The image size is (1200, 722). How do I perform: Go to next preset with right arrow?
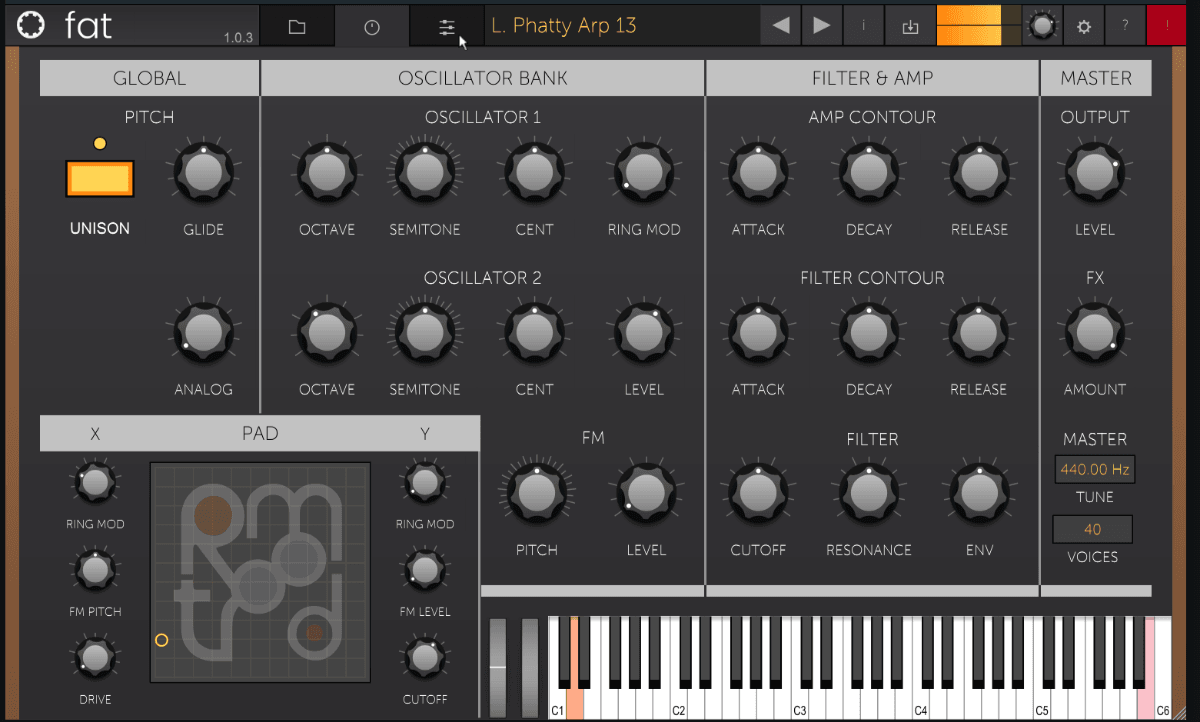coord(822,26)
